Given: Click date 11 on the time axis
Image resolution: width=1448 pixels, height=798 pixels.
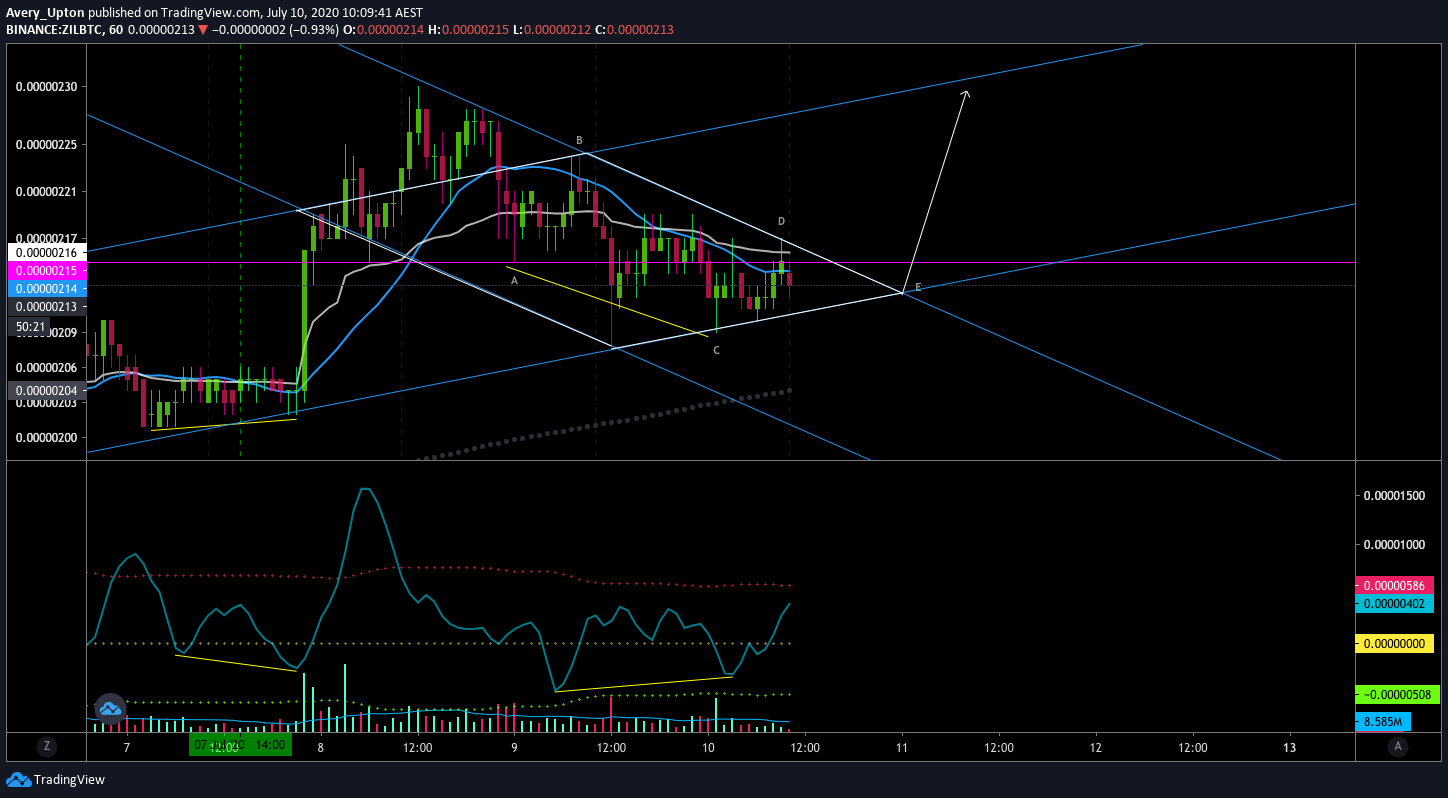Looking at the screenshot, I should (902, 747).
